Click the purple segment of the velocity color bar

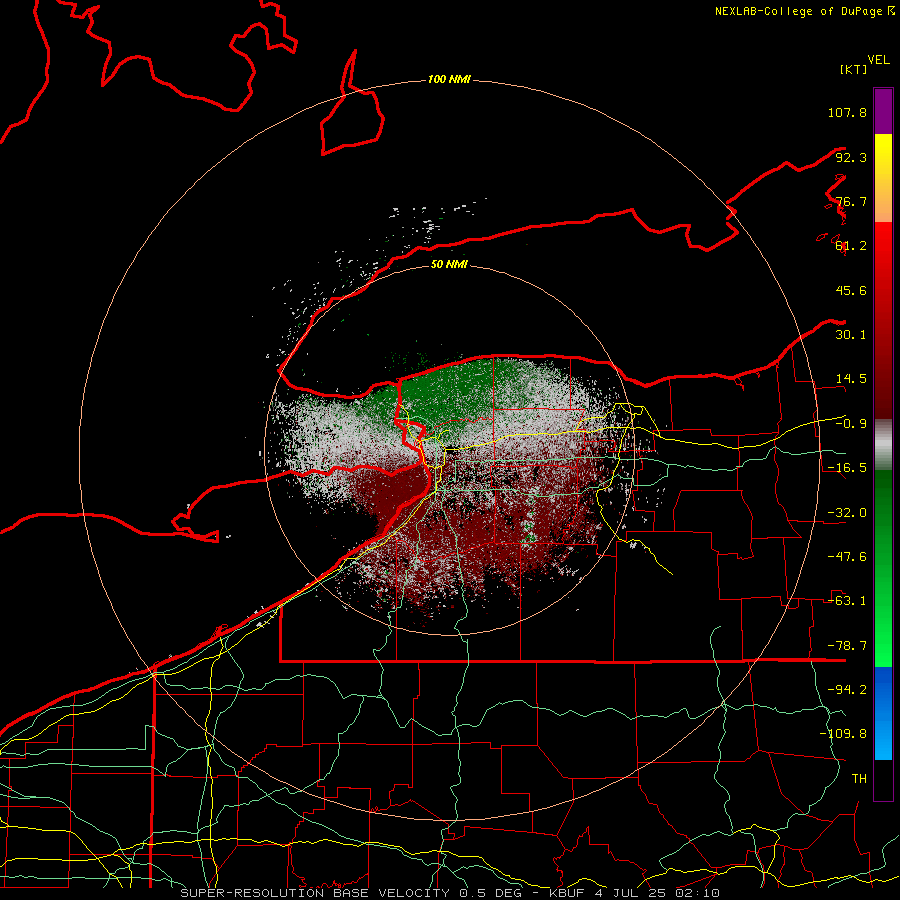click(x=883, y=111)
